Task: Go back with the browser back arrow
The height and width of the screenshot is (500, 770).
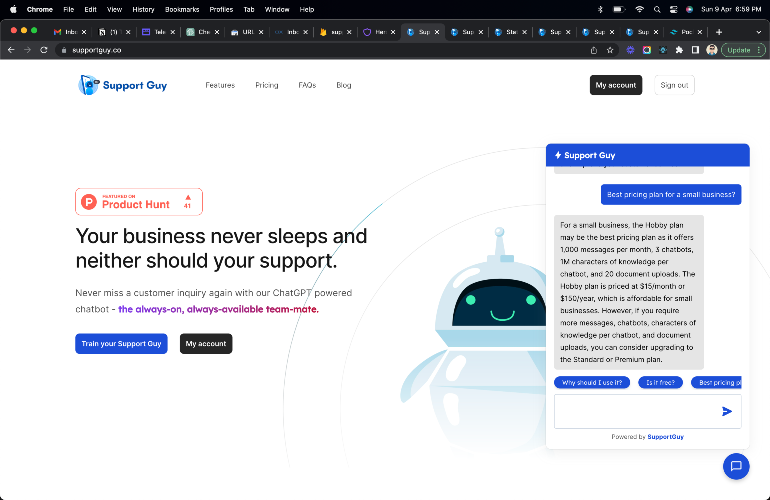Action: [11, 50]
